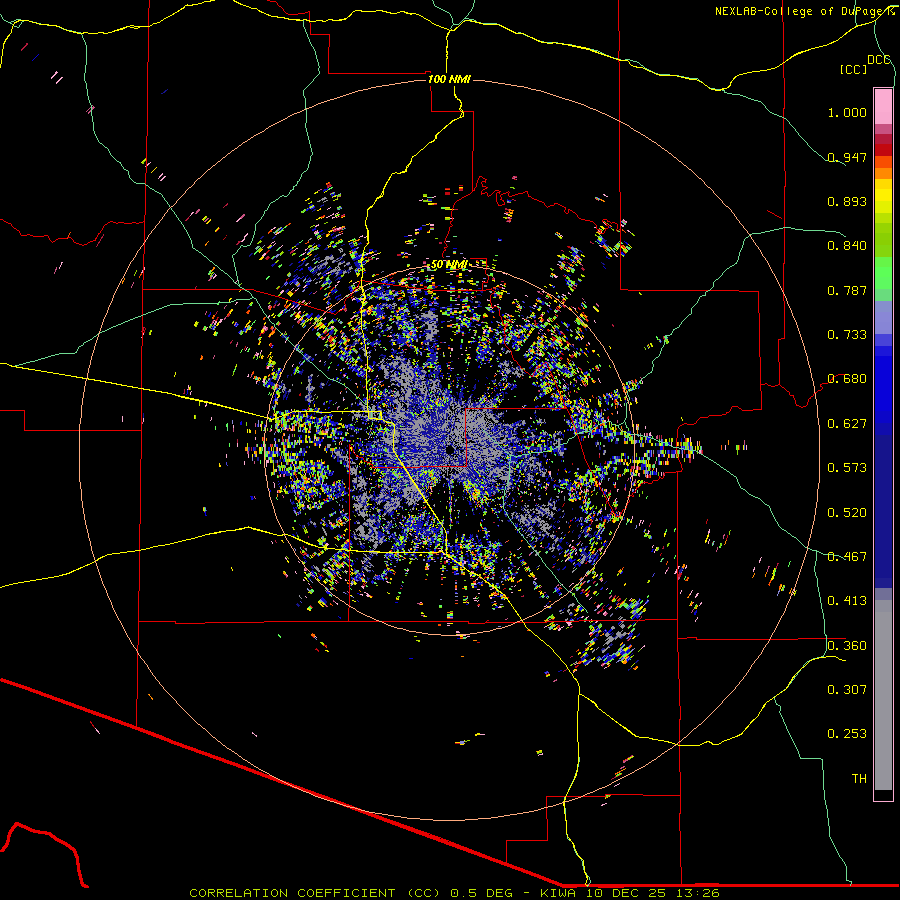
Task: Click the 0.573 scale value
Action: pyautogui.click(x=847, y=468)
